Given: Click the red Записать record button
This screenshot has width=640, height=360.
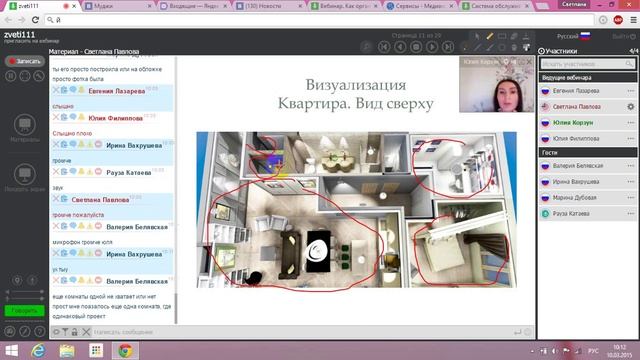Looking at the screenshot, I should [25, 61].
